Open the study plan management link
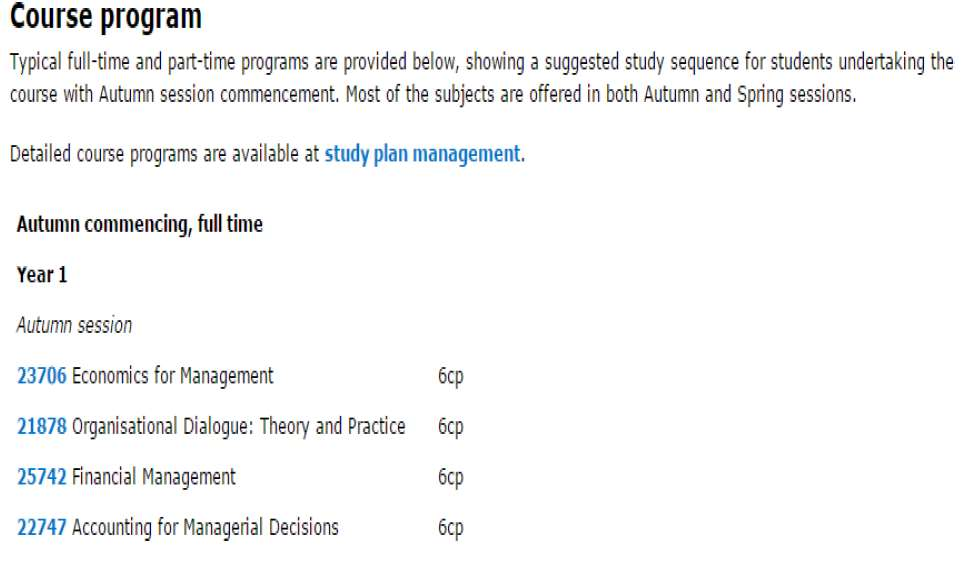The image size is (972, 565). (x=423, y=154)
